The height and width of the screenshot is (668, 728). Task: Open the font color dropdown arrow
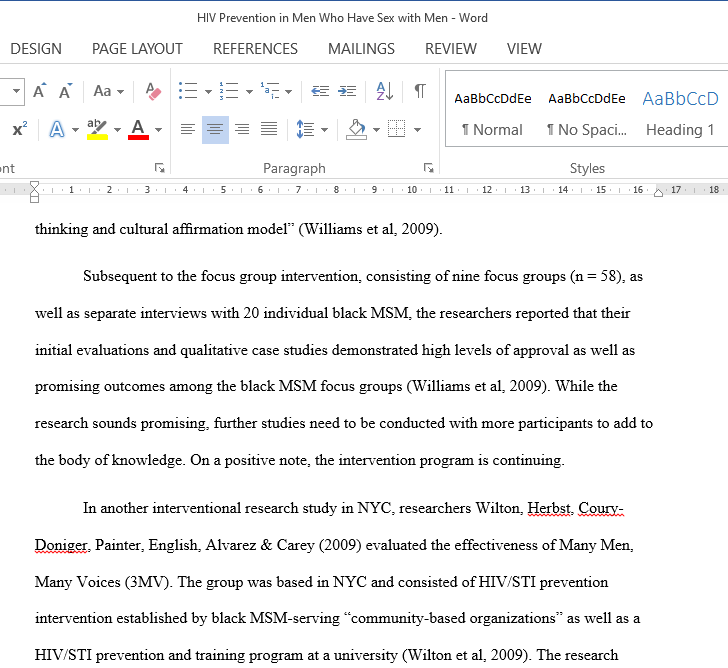[158, 130]
